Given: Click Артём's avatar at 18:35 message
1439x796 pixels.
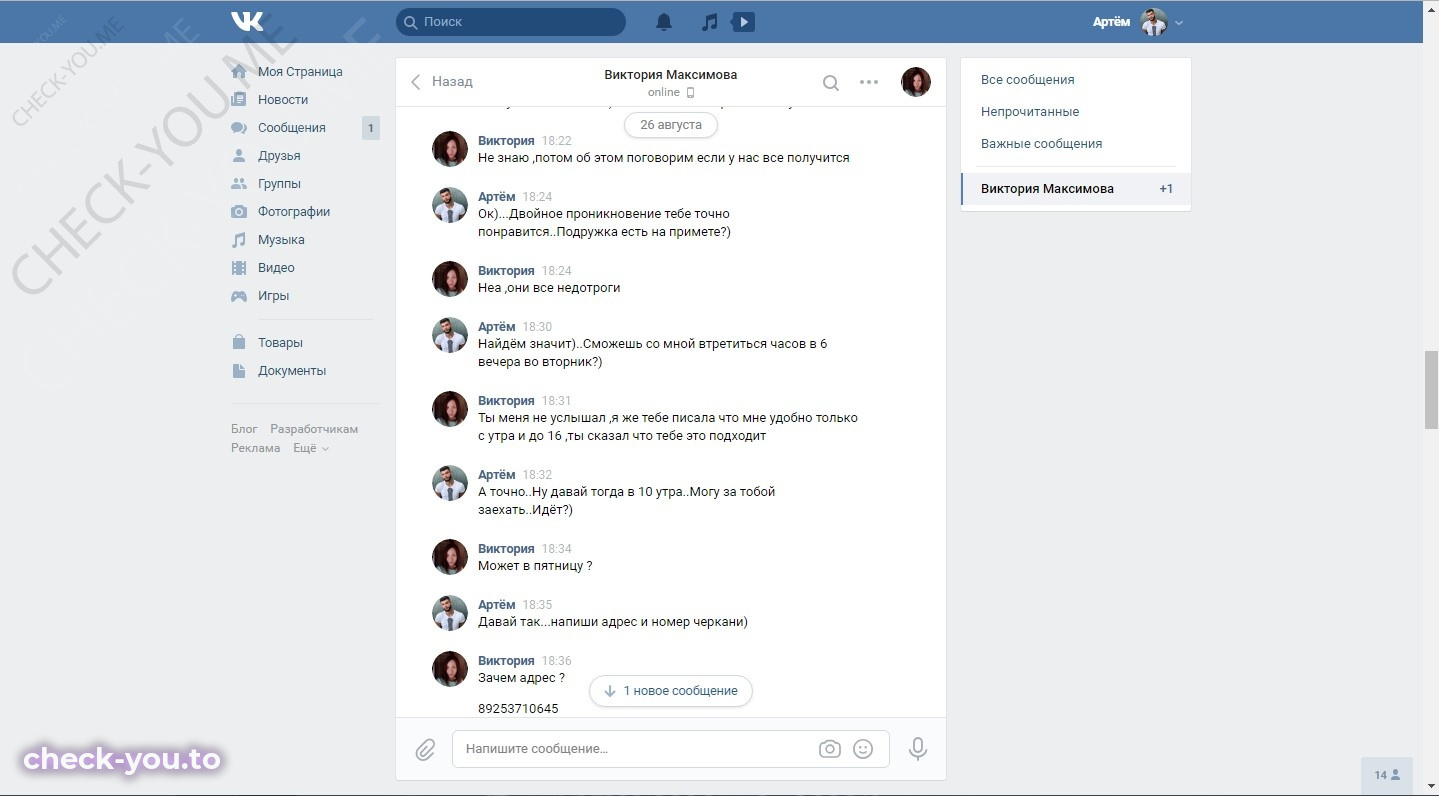Looking at the screenshot, I should point(450,613).
